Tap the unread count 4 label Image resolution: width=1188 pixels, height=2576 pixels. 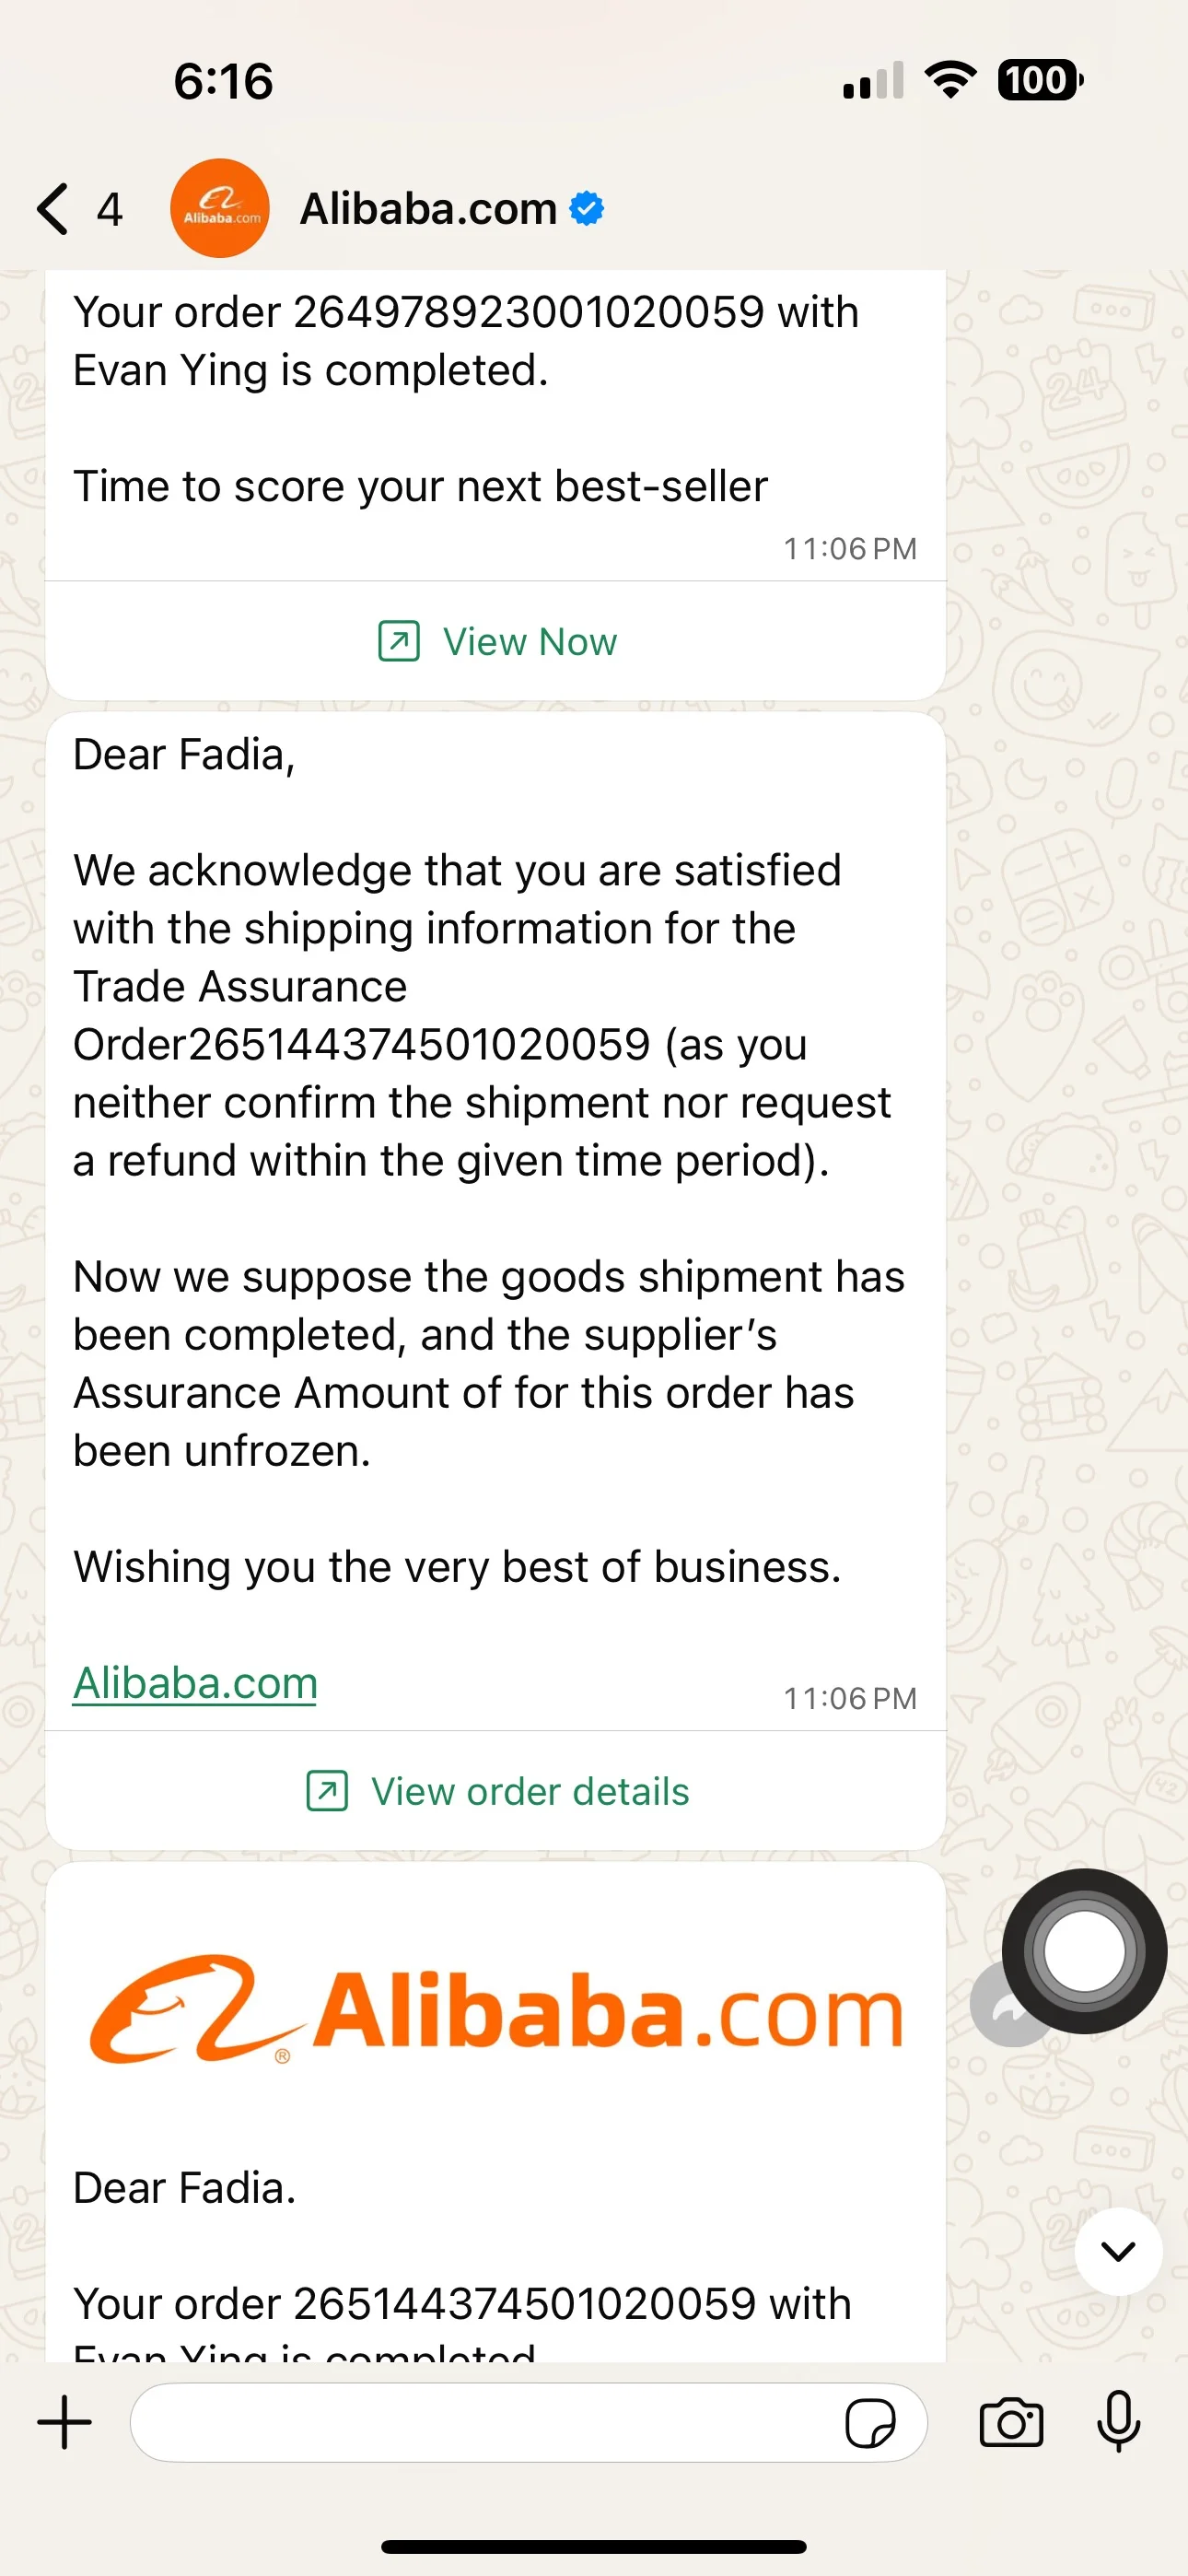pyautogui.click(x=109, y=209)
